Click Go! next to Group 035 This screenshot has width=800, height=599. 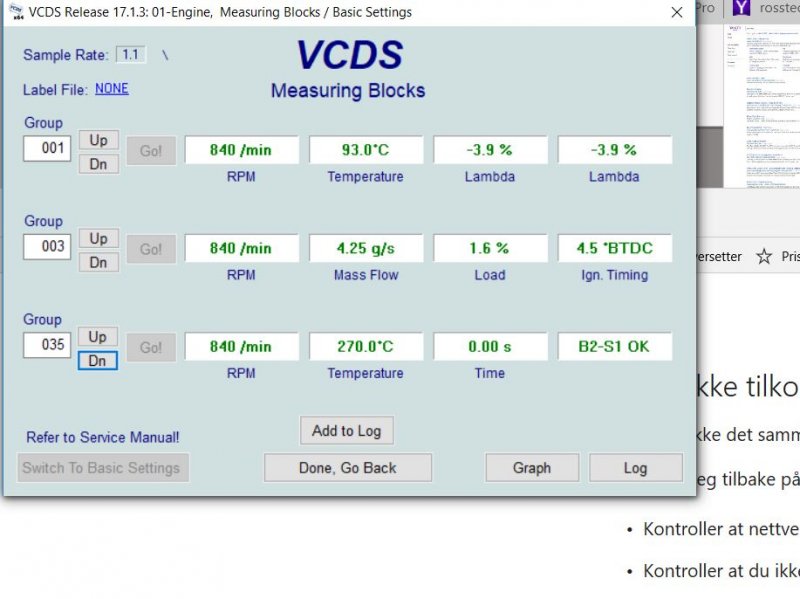click(x=150, y=347)
